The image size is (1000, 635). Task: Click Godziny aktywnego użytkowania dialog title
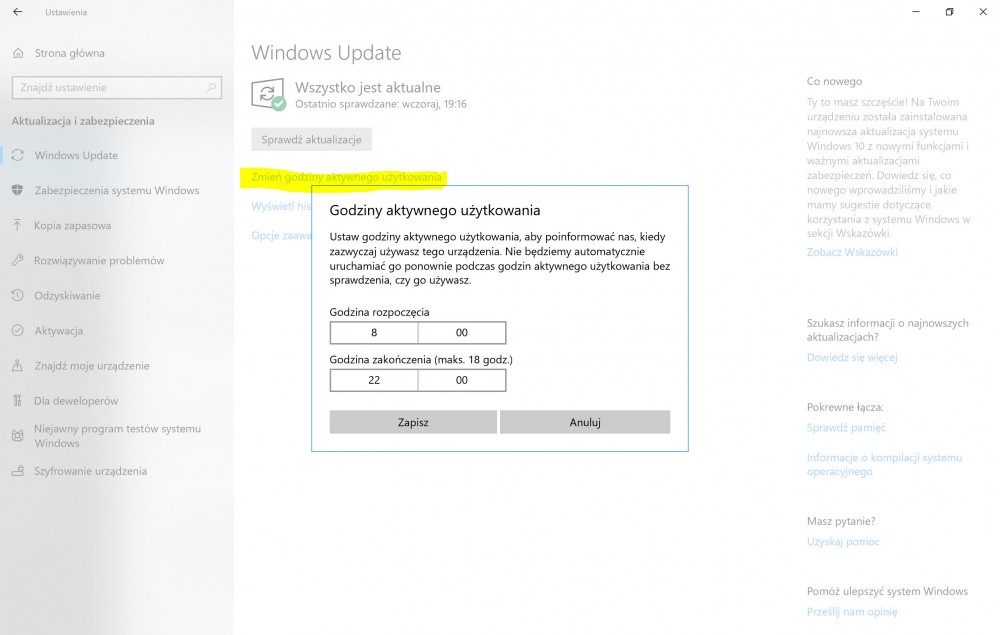pos(434,210)
